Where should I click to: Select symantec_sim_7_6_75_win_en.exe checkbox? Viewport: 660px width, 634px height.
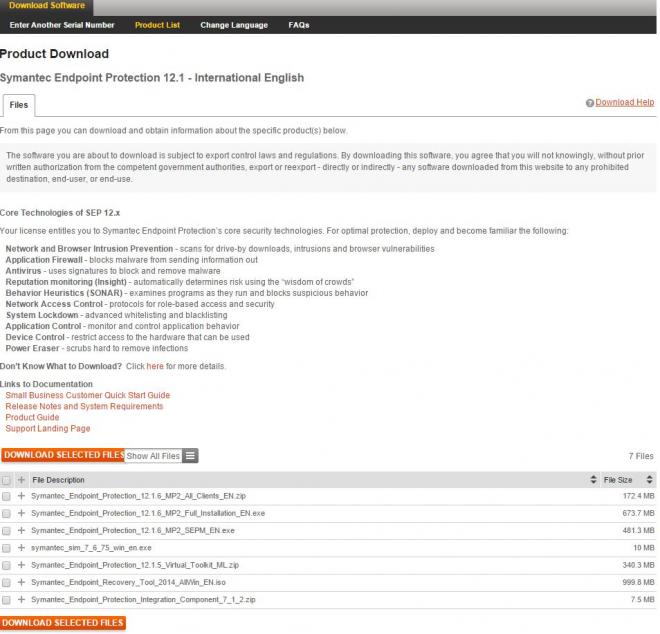[x=6, y=548]
